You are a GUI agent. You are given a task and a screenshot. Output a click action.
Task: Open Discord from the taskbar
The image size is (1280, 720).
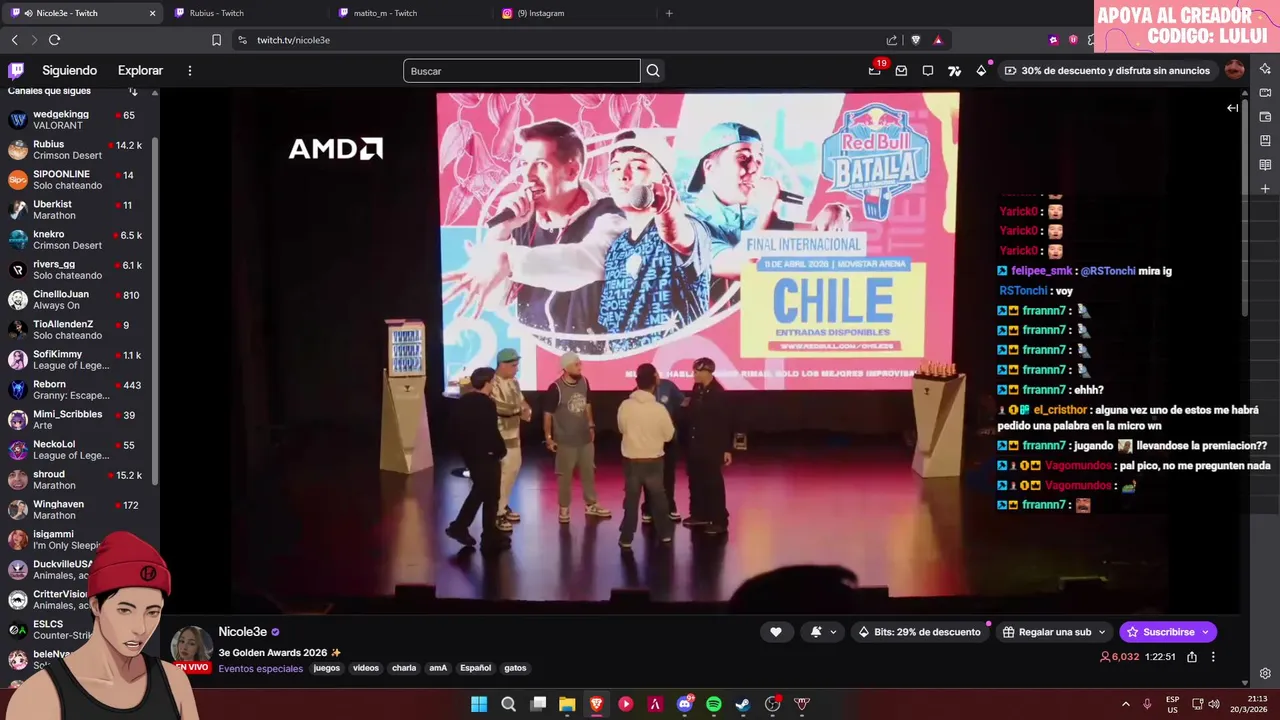[x=684, y=704]
